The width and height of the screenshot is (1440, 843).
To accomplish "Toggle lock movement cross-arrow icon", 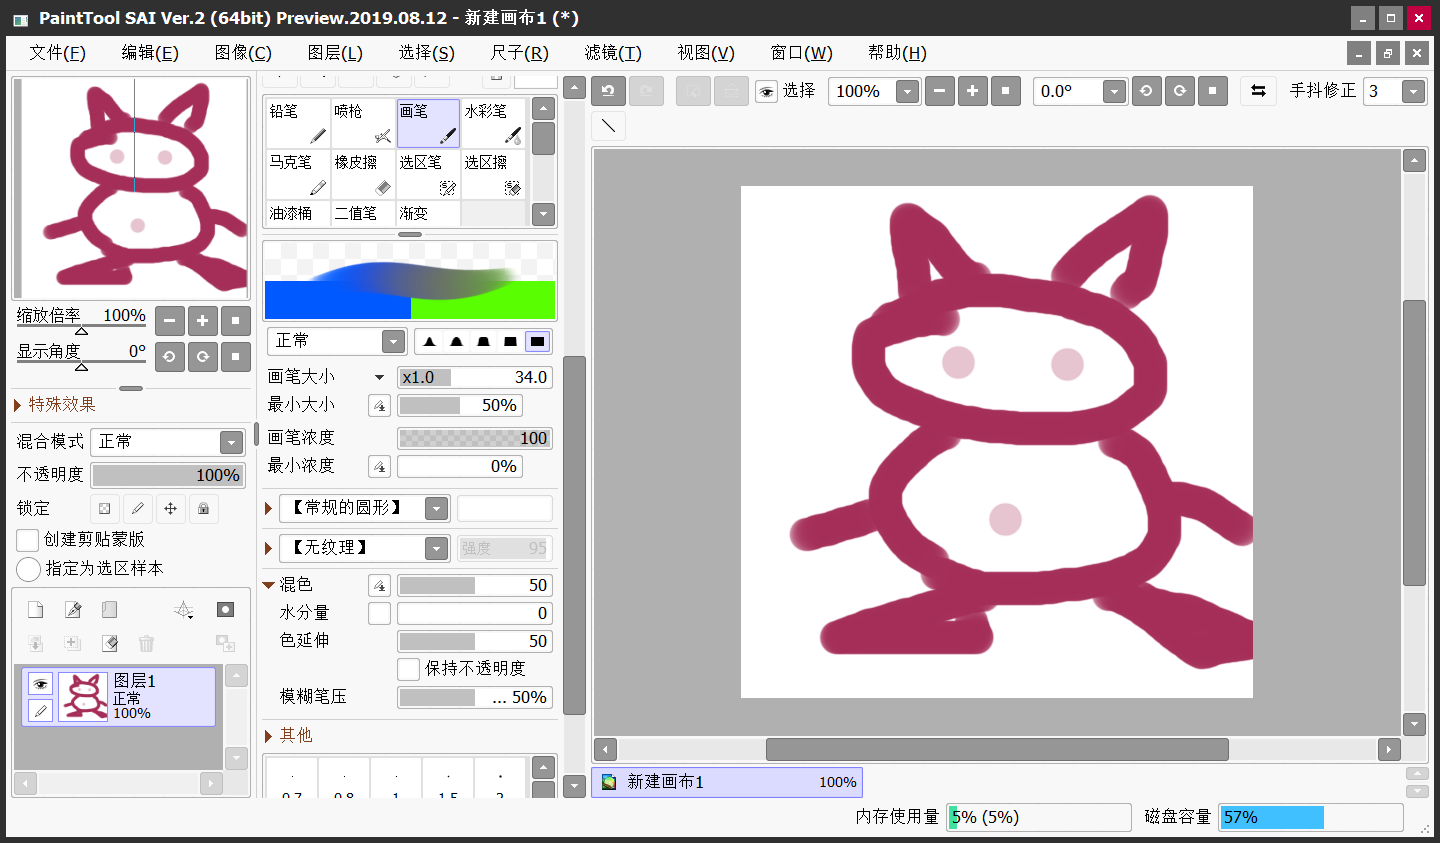I will click(170, 508).
